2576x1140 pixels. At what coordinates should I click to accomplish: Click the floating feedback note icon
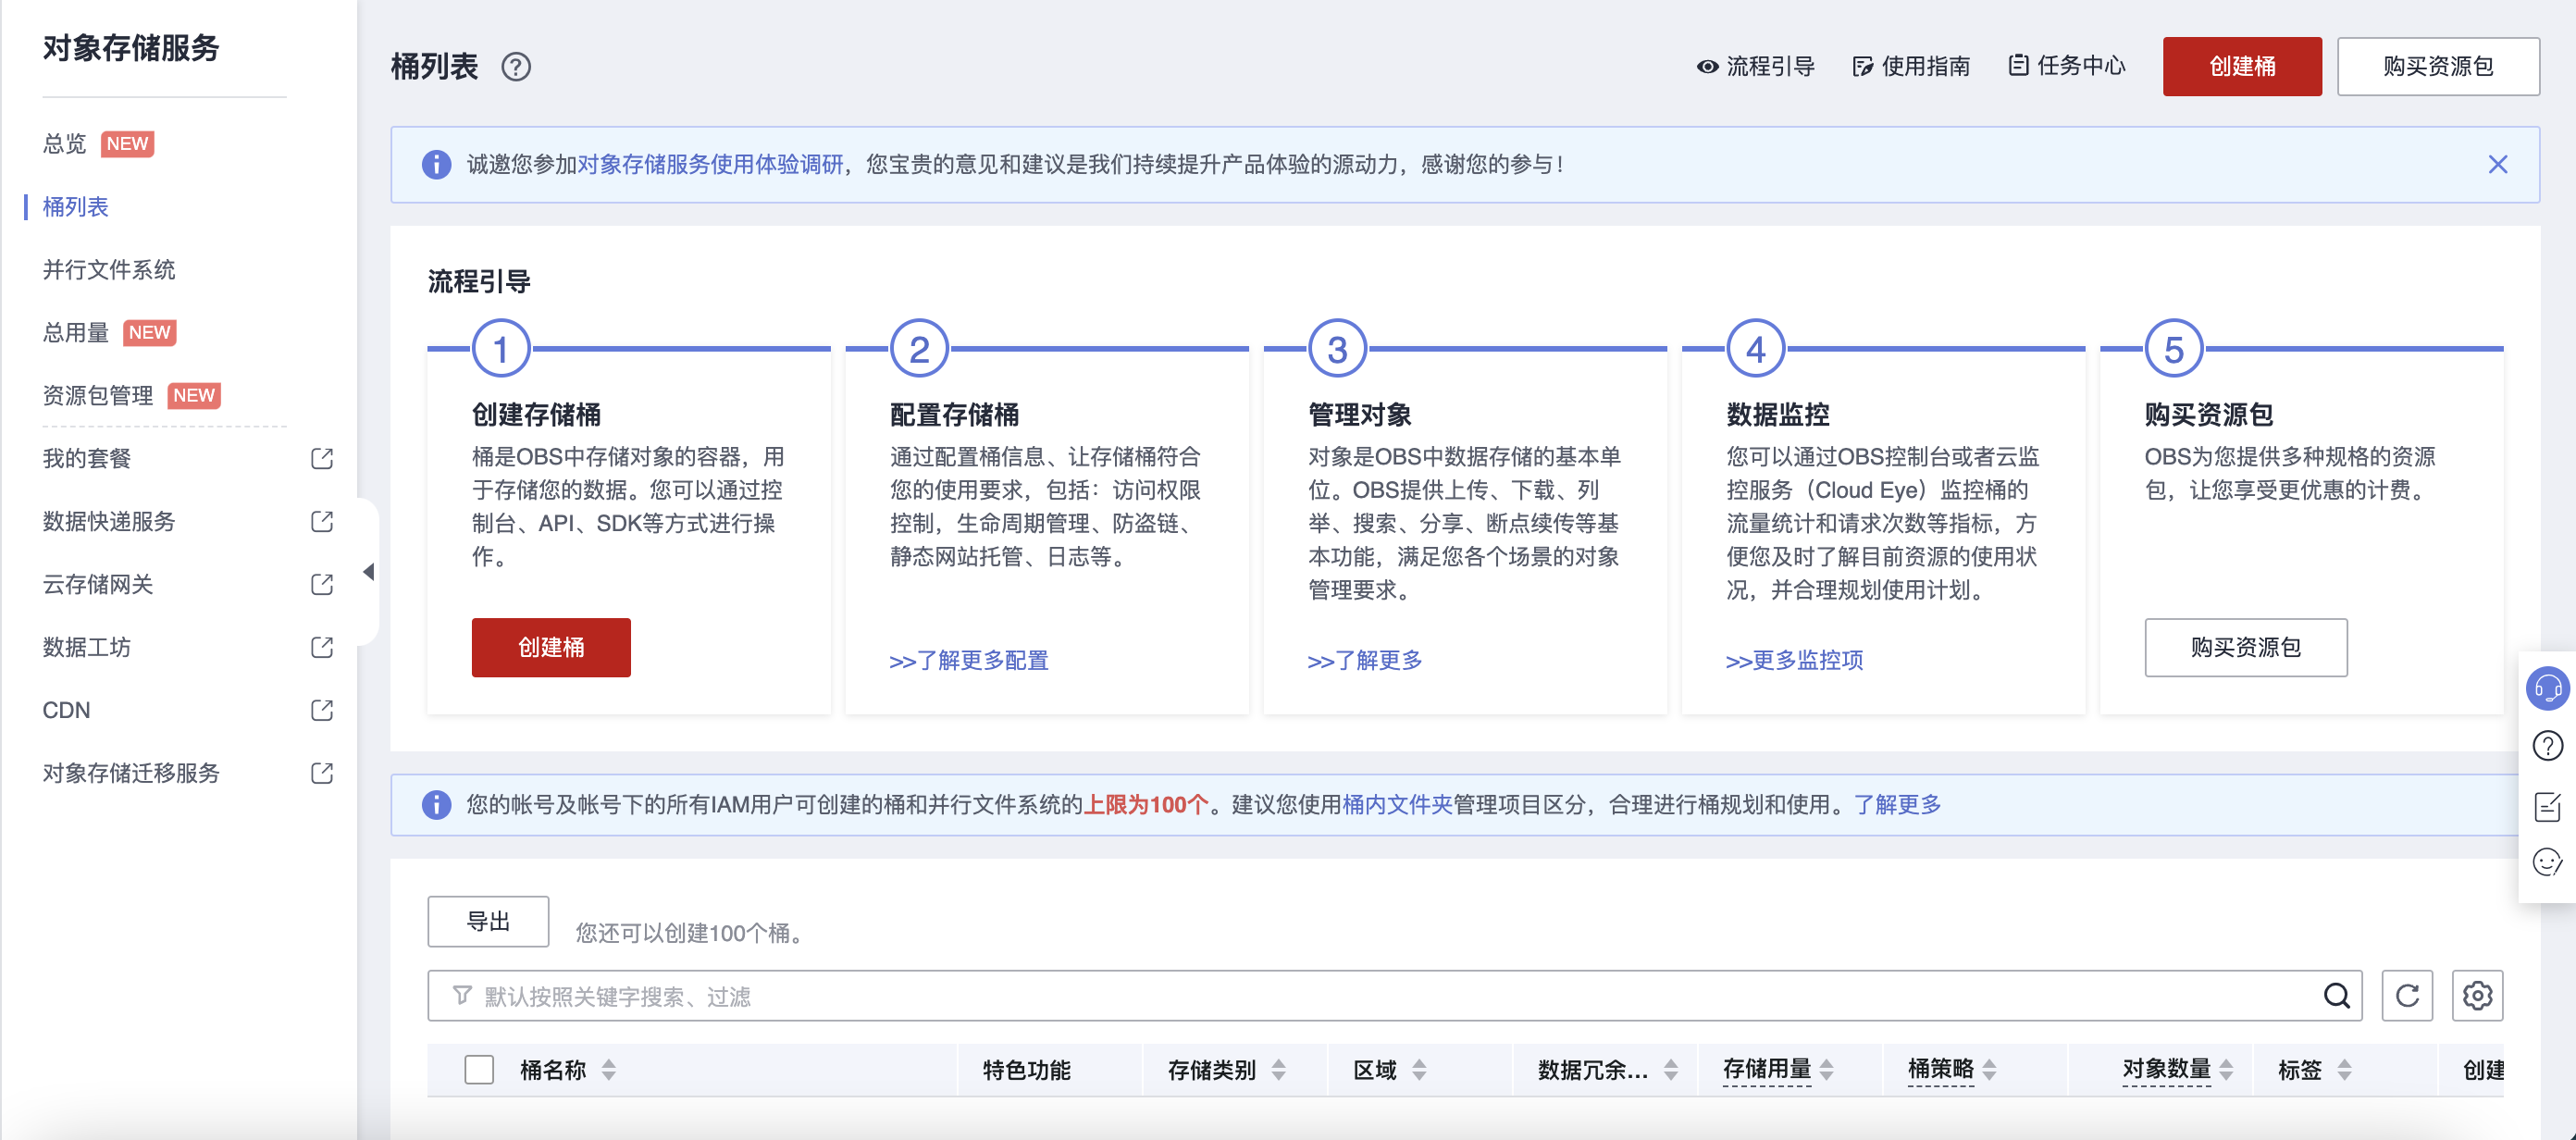2547,806
